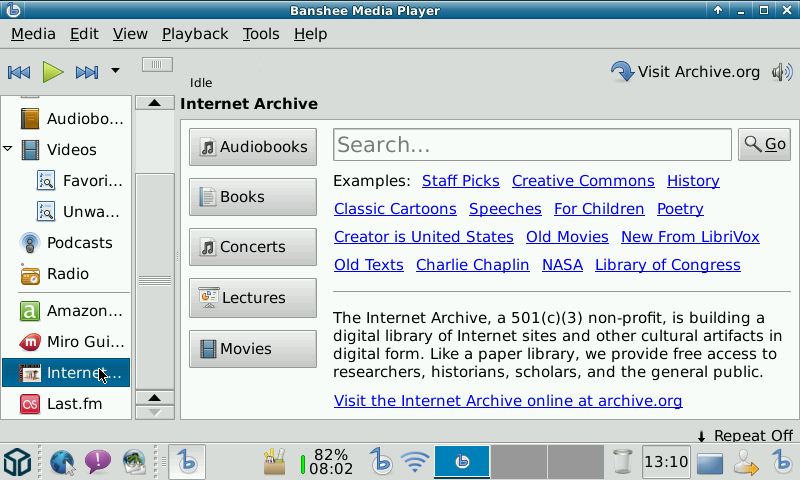Select Internet Archive sidebar item
This screenshot has height=480, width=800.
click(66, 373)
